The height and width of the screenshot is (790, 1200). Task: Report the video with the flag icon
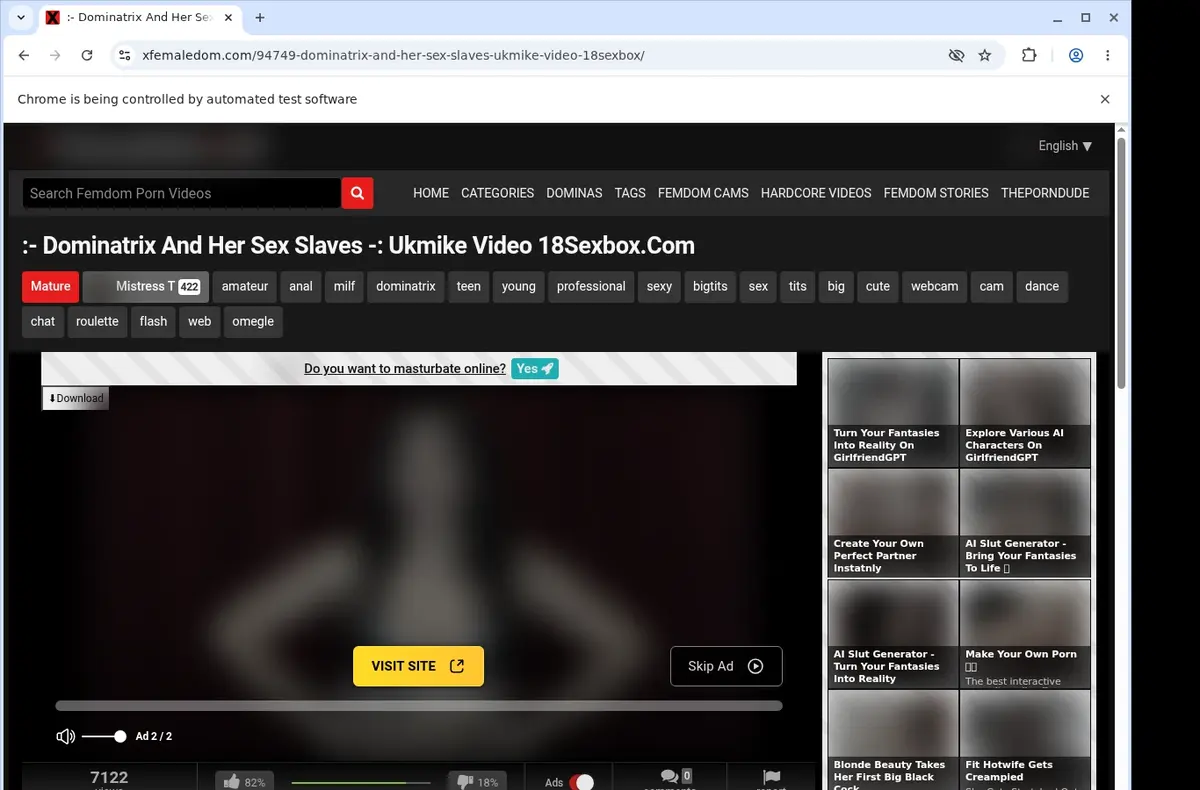(771, 777)
